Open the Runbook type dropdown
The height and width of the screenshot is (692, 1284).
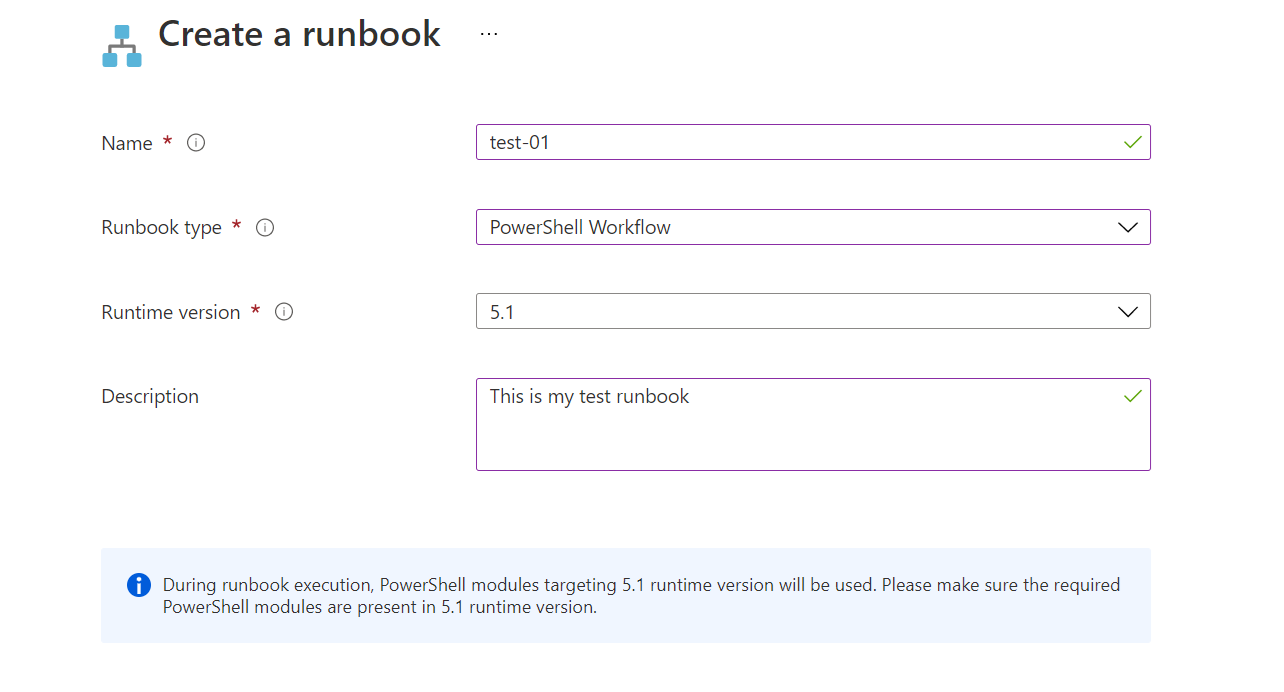click(813, 227)
